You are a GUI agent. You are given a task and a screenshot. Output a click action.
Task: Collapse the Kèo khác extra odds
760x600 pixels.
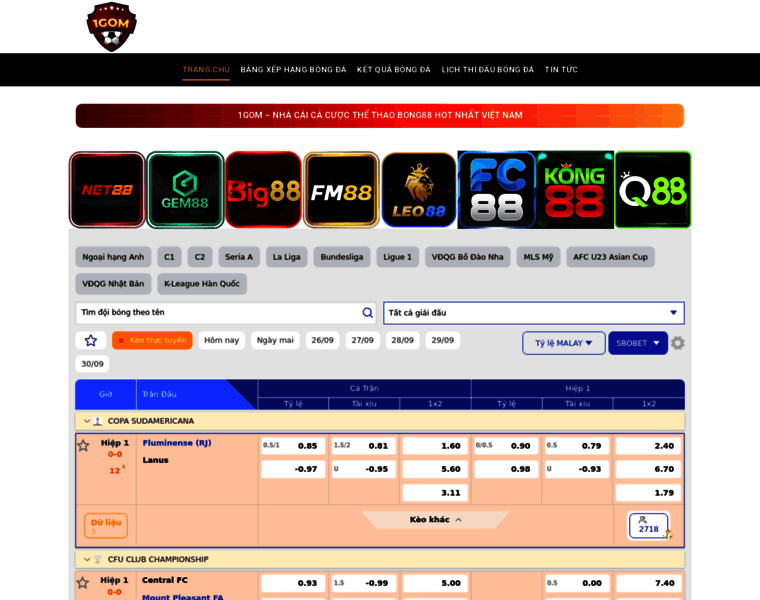click(x=435, y=520)
